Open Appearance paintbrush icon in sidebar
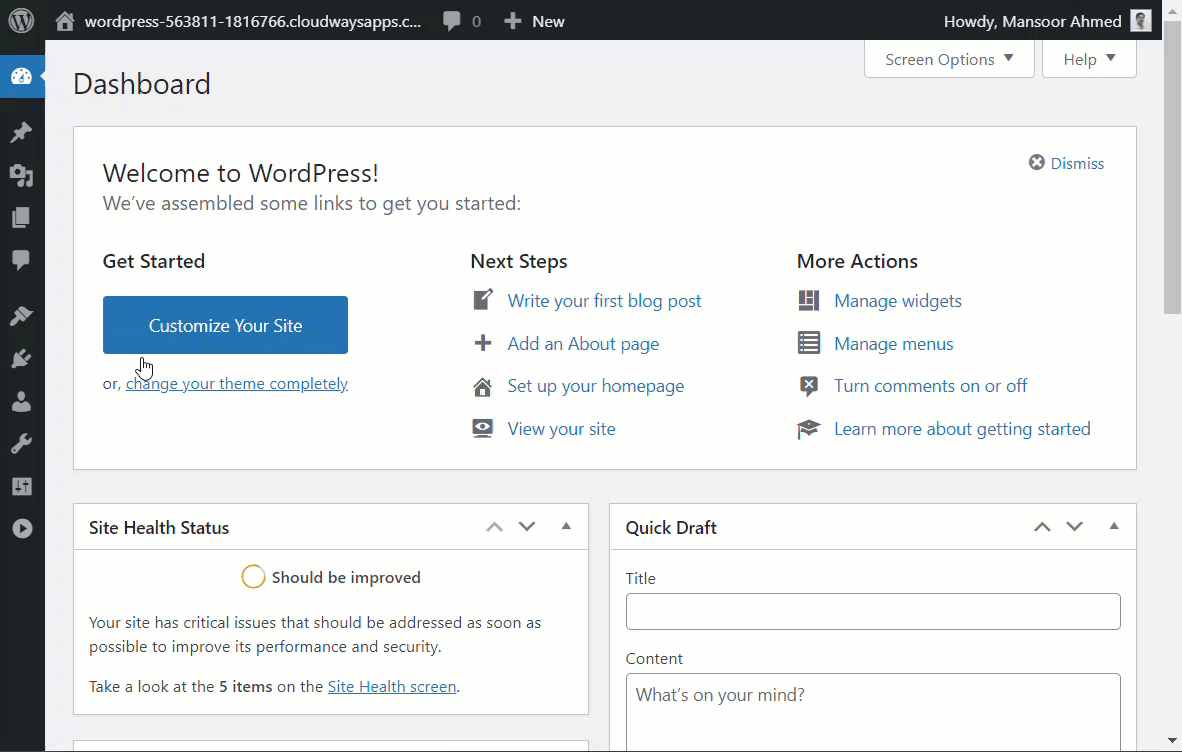The height and width of the screenshot is (752, 1182). (x=21, y=316)
